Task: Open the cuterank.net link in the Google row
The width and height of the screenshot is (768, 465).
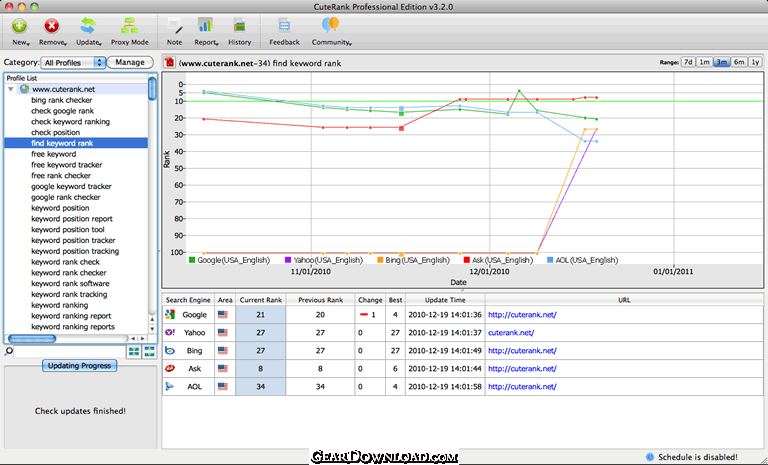Action: 522,315
